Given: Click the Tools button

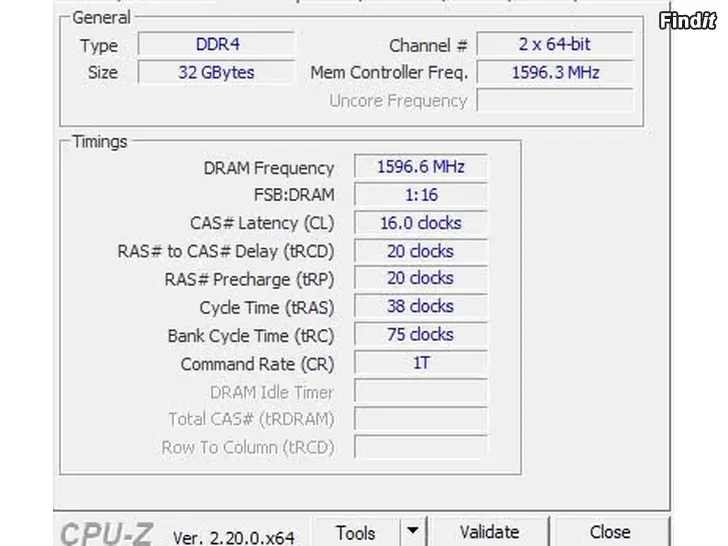Looking at the screenshot, I should click(x=355, y=532).
